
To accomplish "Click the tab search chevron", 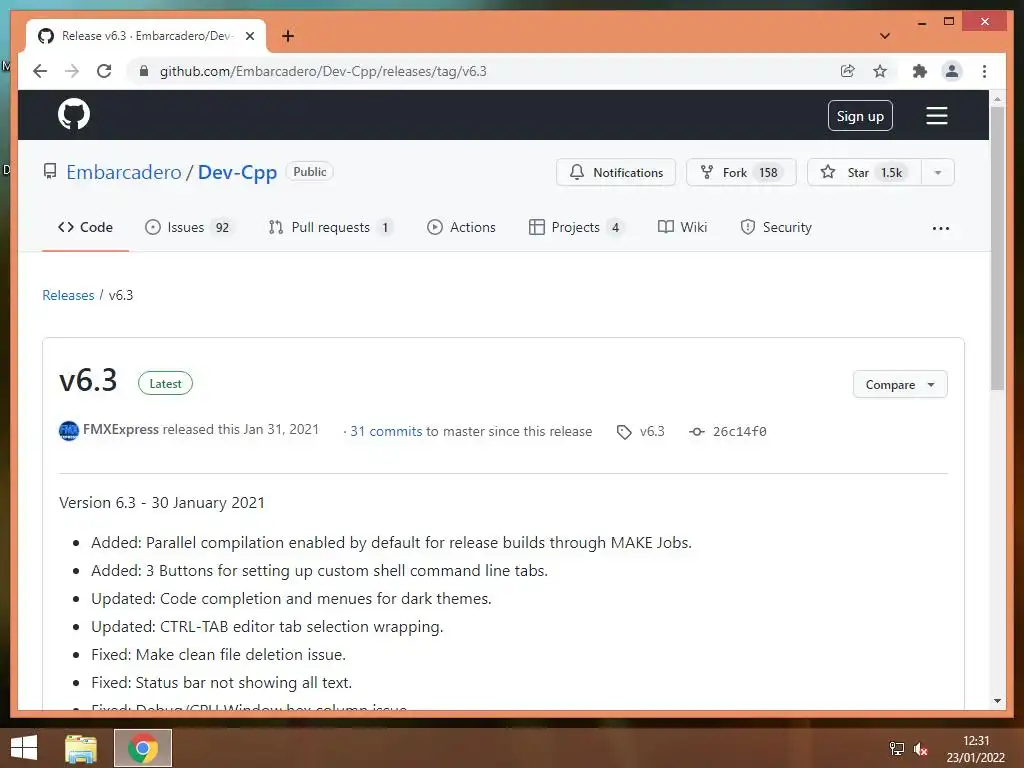I will coord(885,36).
